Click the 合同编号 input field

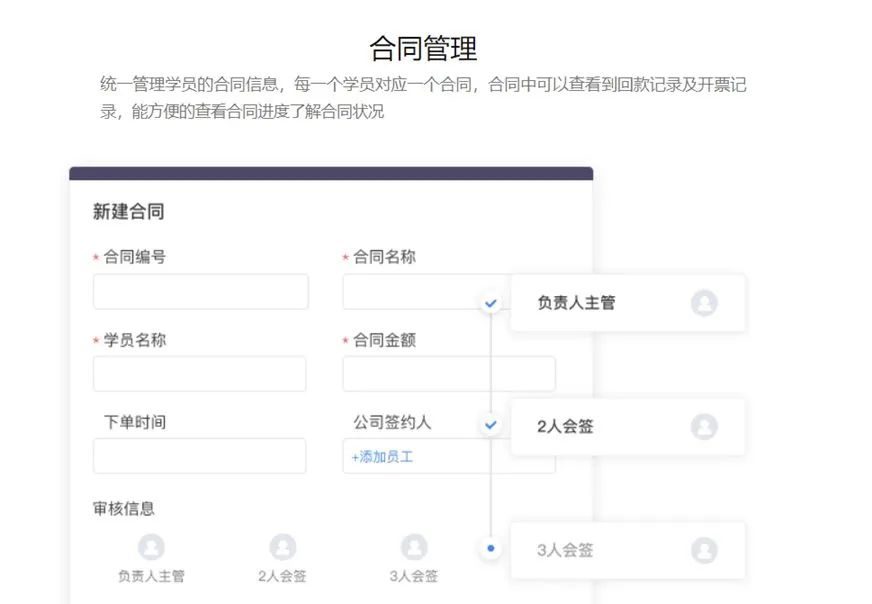click(x=201, y=291)
